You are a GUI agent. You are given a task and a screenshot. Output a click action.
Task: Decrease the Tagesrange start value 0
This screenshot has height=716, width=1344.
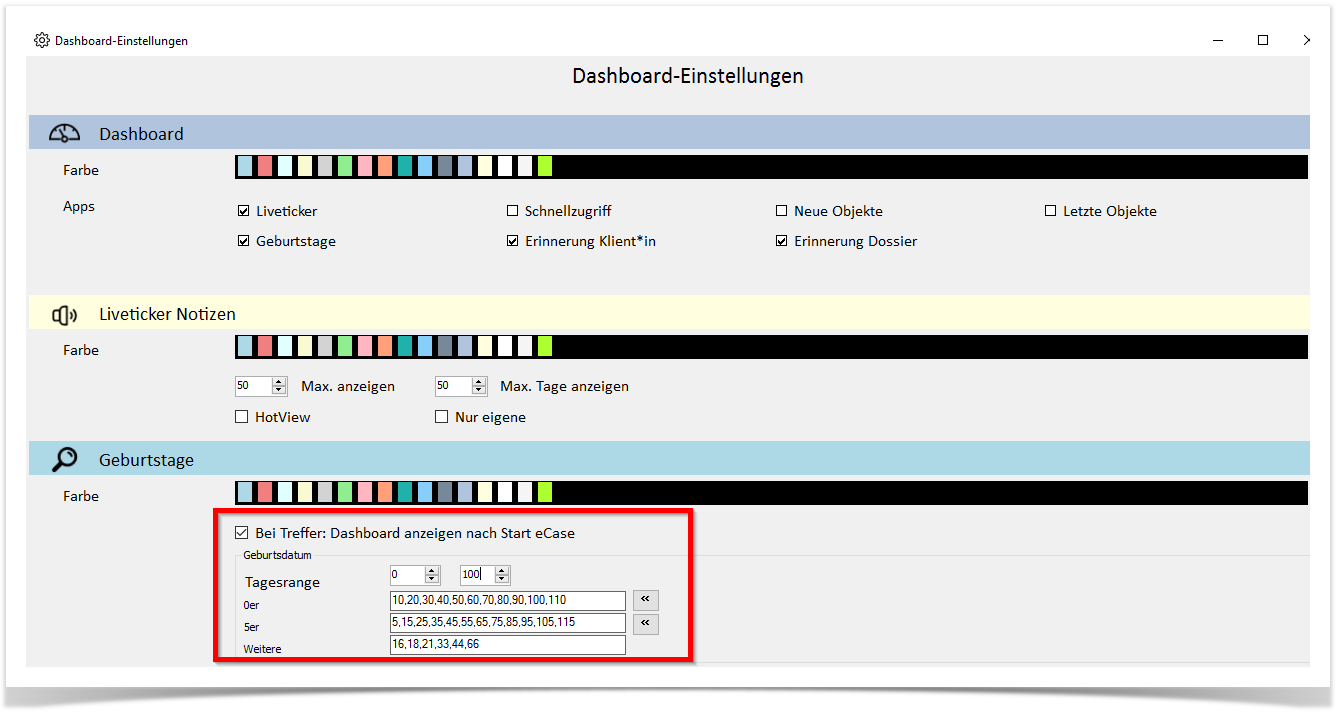pyautogui.click(x=432, y=579)
